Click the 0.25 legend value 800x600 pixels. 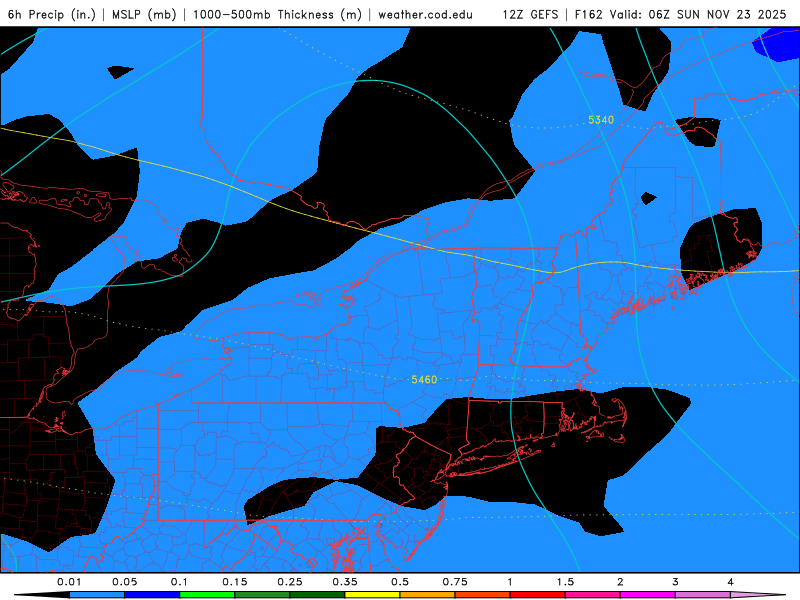pos(290,582)
